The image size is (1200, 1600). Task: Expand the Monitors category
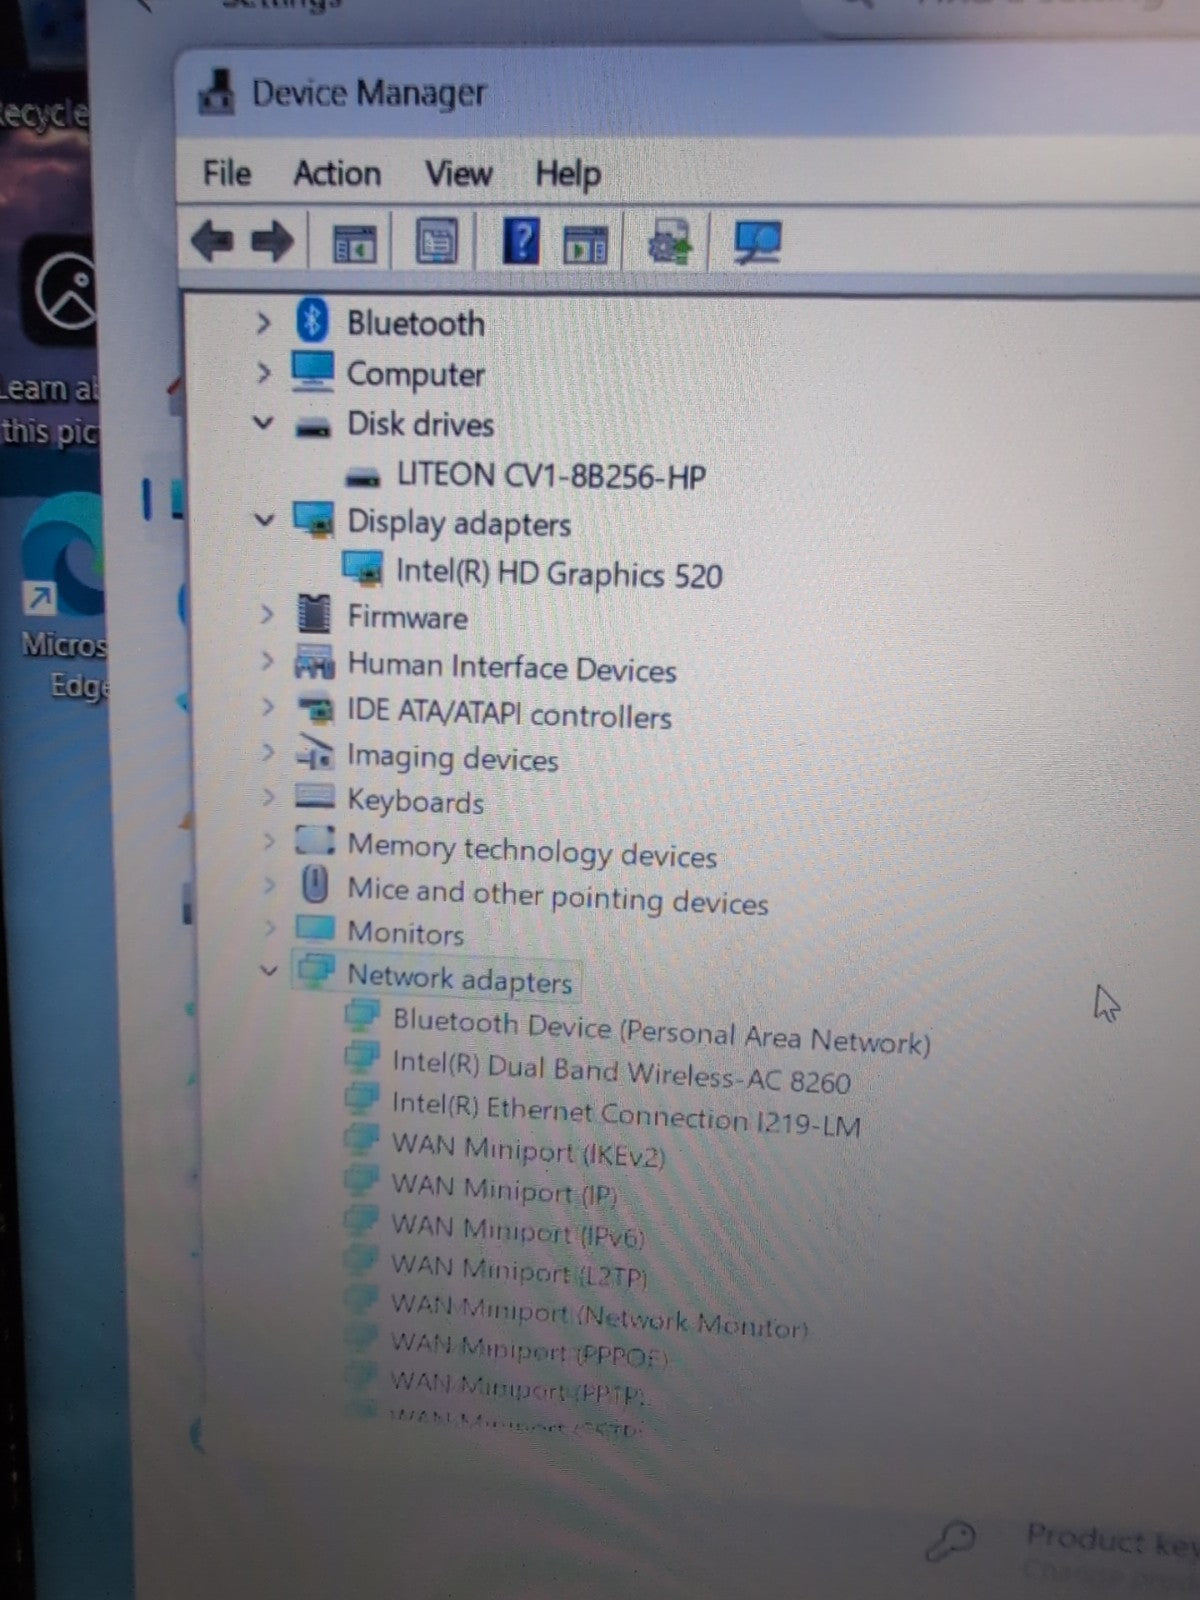[x=269, y=928]
